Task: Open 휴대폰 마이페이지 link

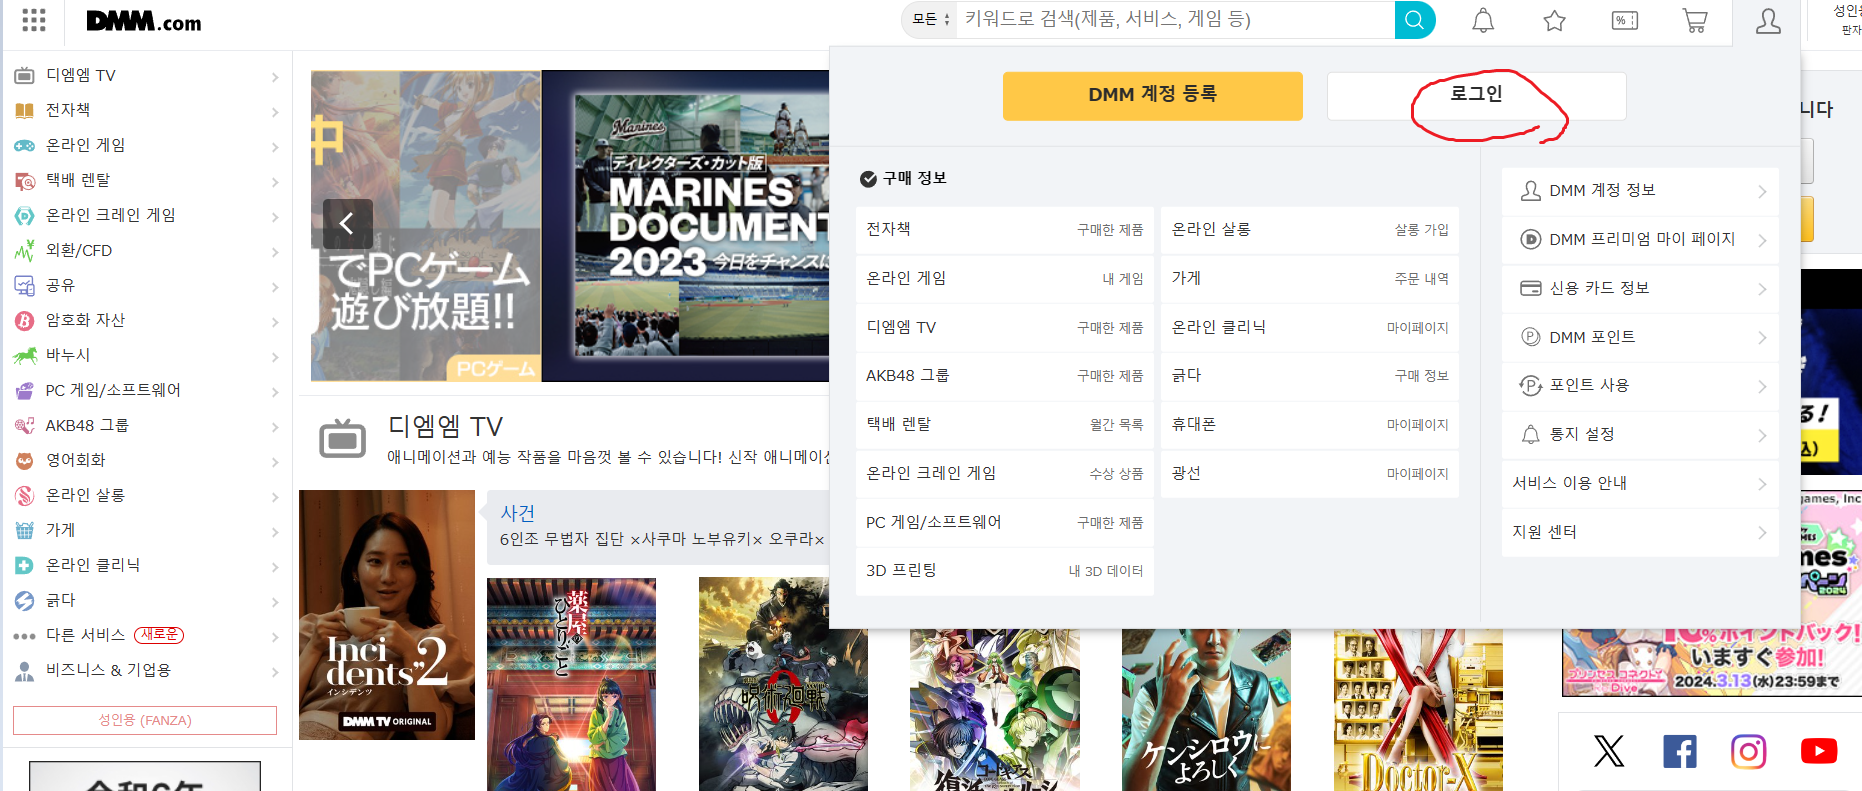Action: tap(1310, 425)
